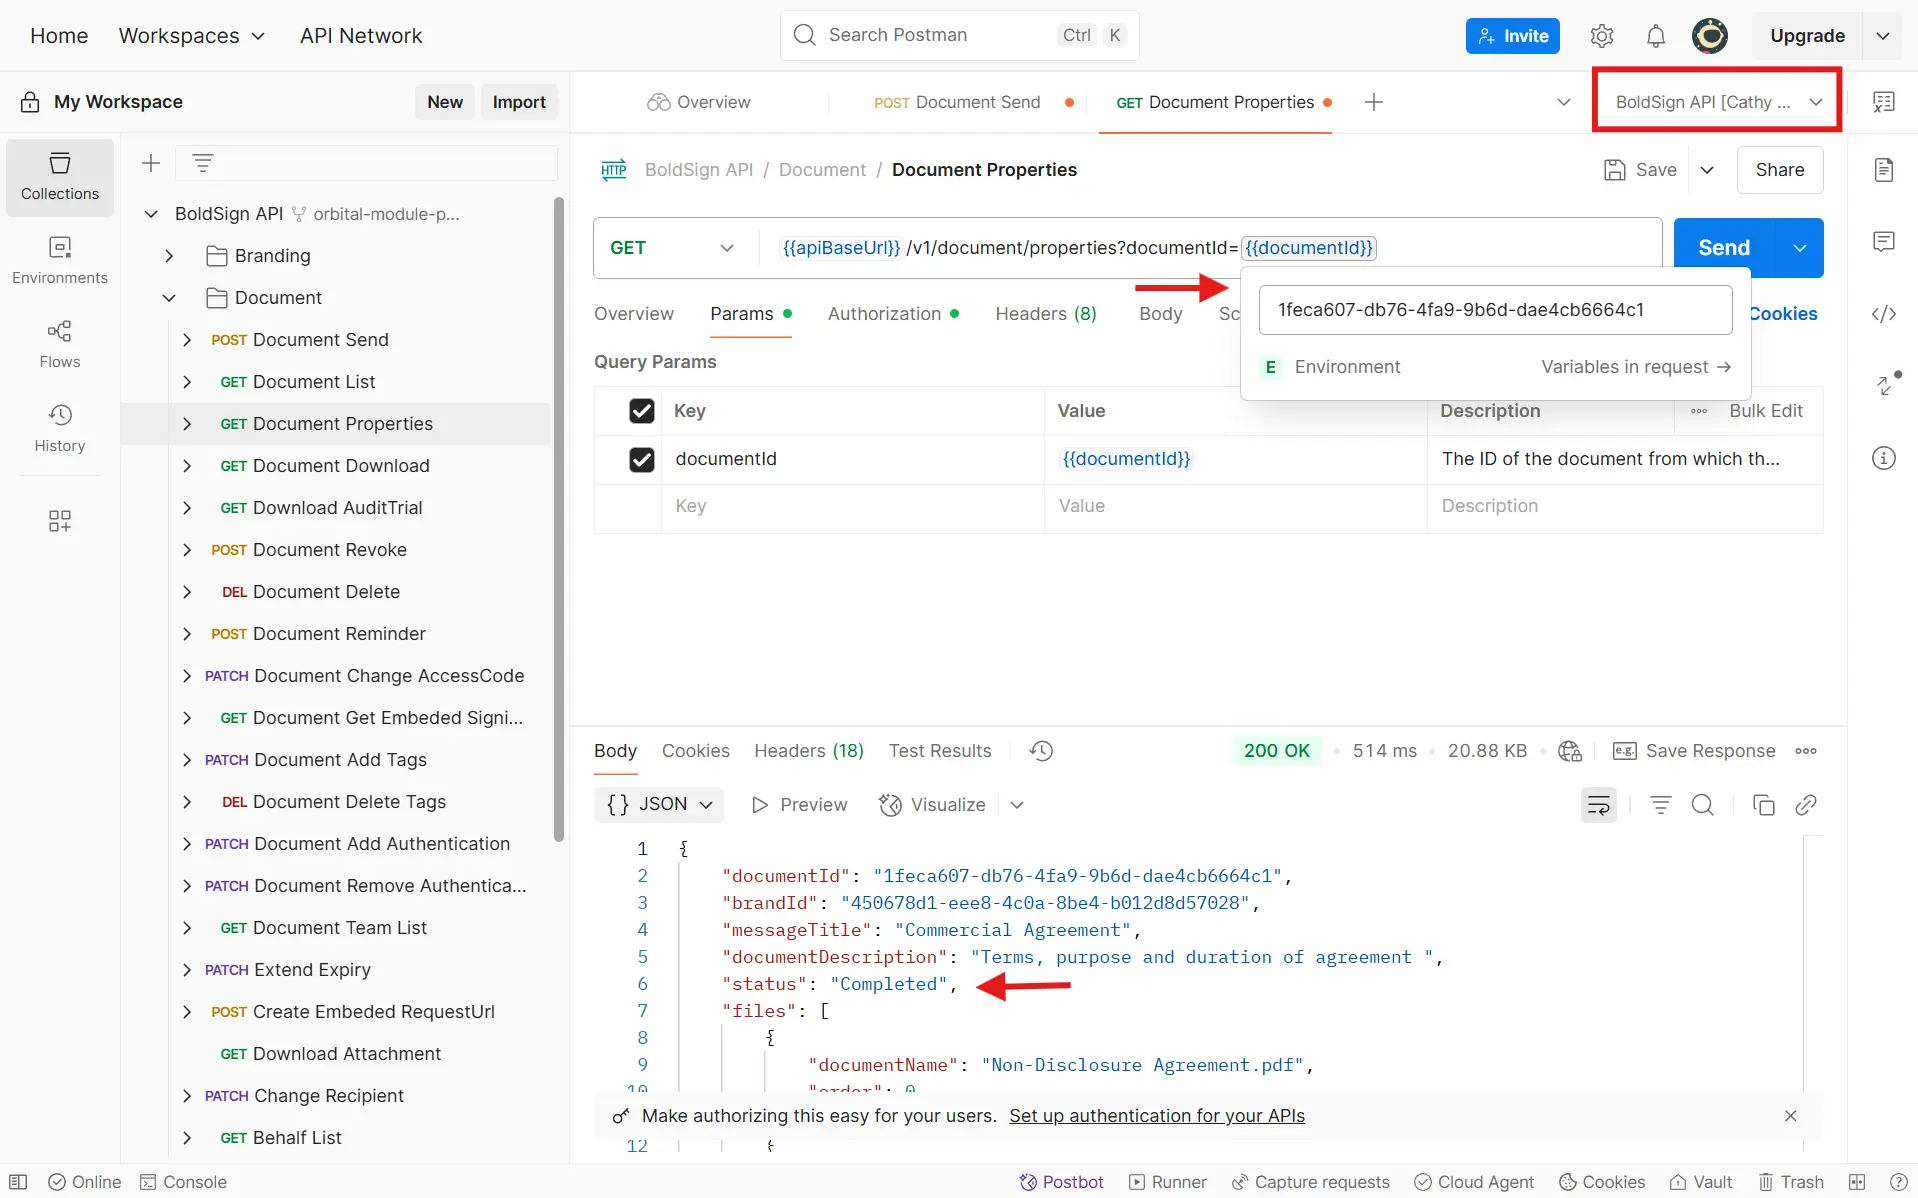This screenshot has height=1198, width=1918.
Task: Open Set up authentication for your APIs link
Action: 1157,1116
